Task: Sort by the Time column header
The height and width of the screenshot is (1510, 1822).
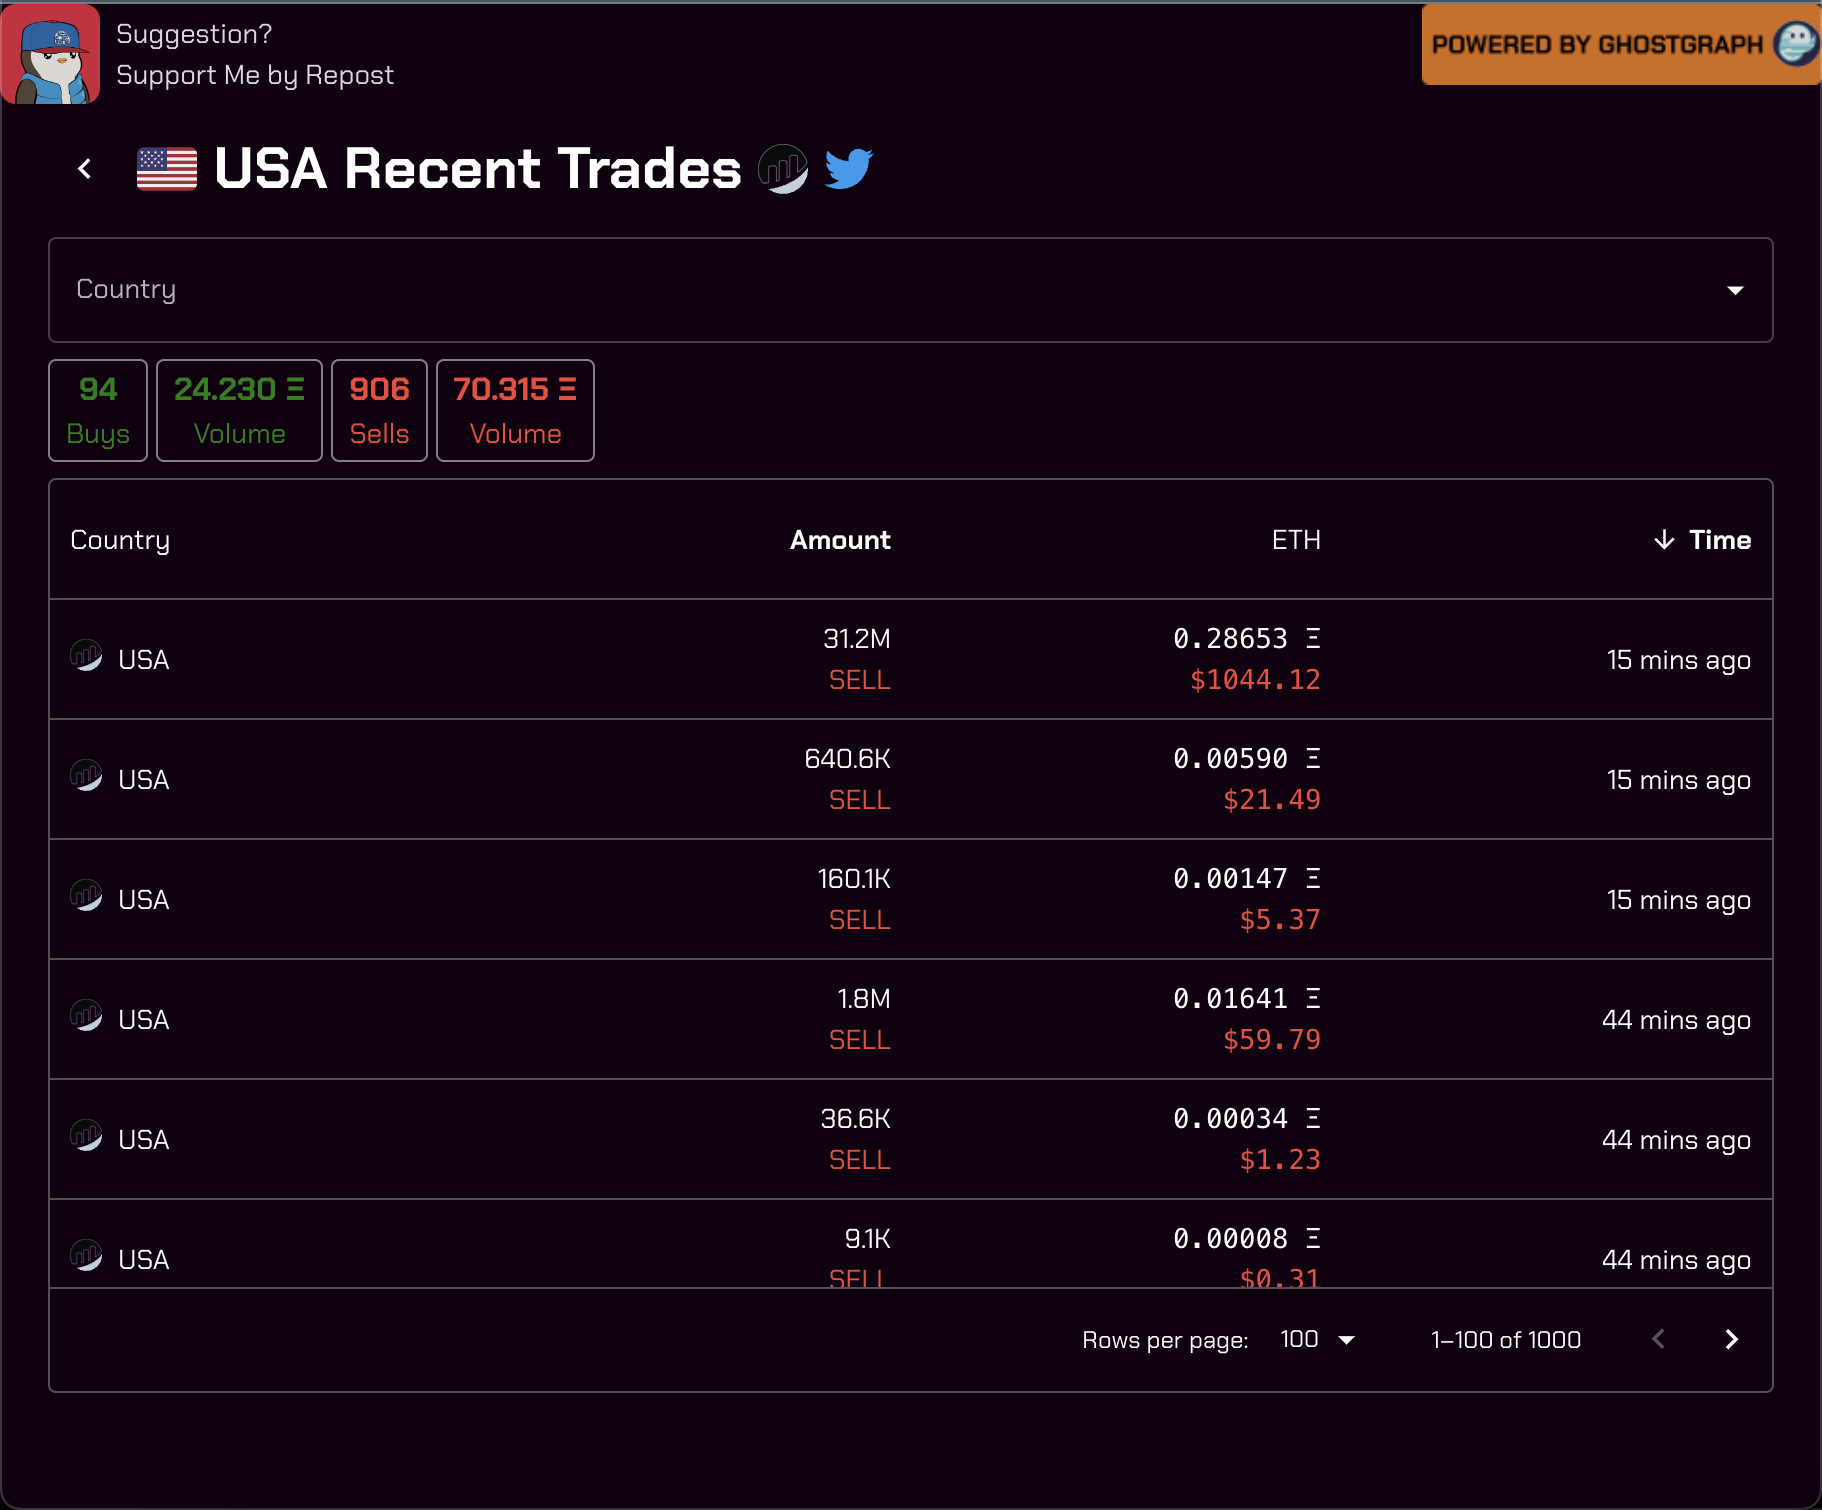Action: pos(1718,540)
